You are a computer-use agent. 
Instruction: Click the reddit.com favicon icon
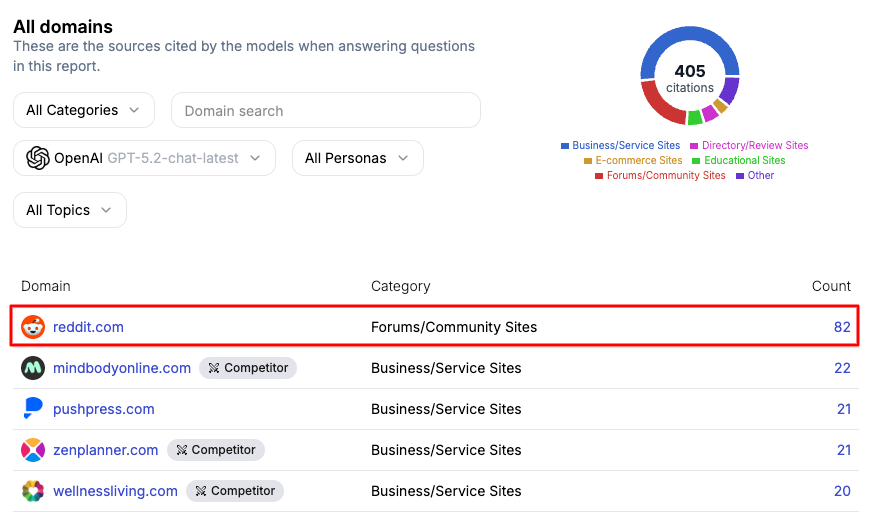pos(33,327)
